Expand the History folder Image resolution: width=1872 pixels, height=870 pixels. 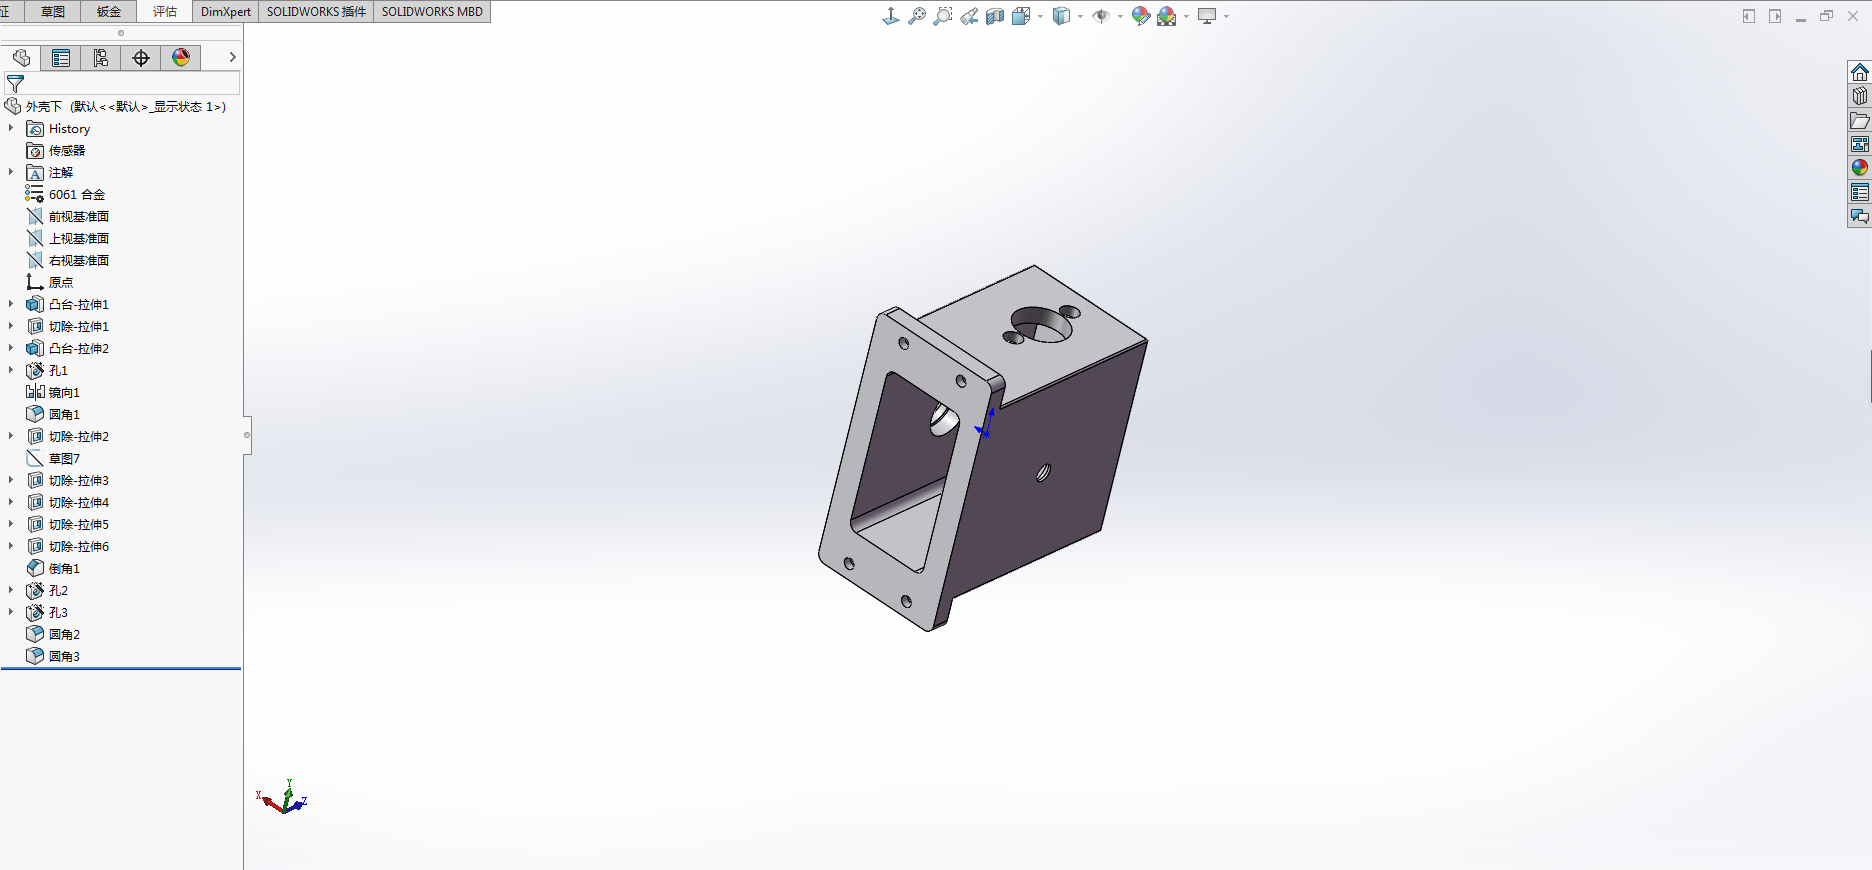pos(11,128)
